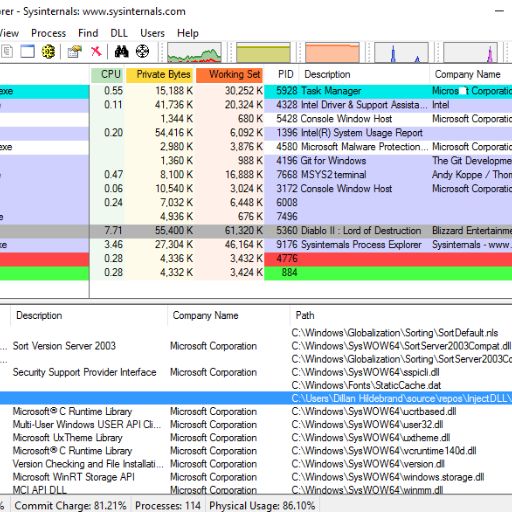The width and height of the screenshot is (512, 512).
Task: Open the purple GPU usage graph
Action: click(470, 52)
